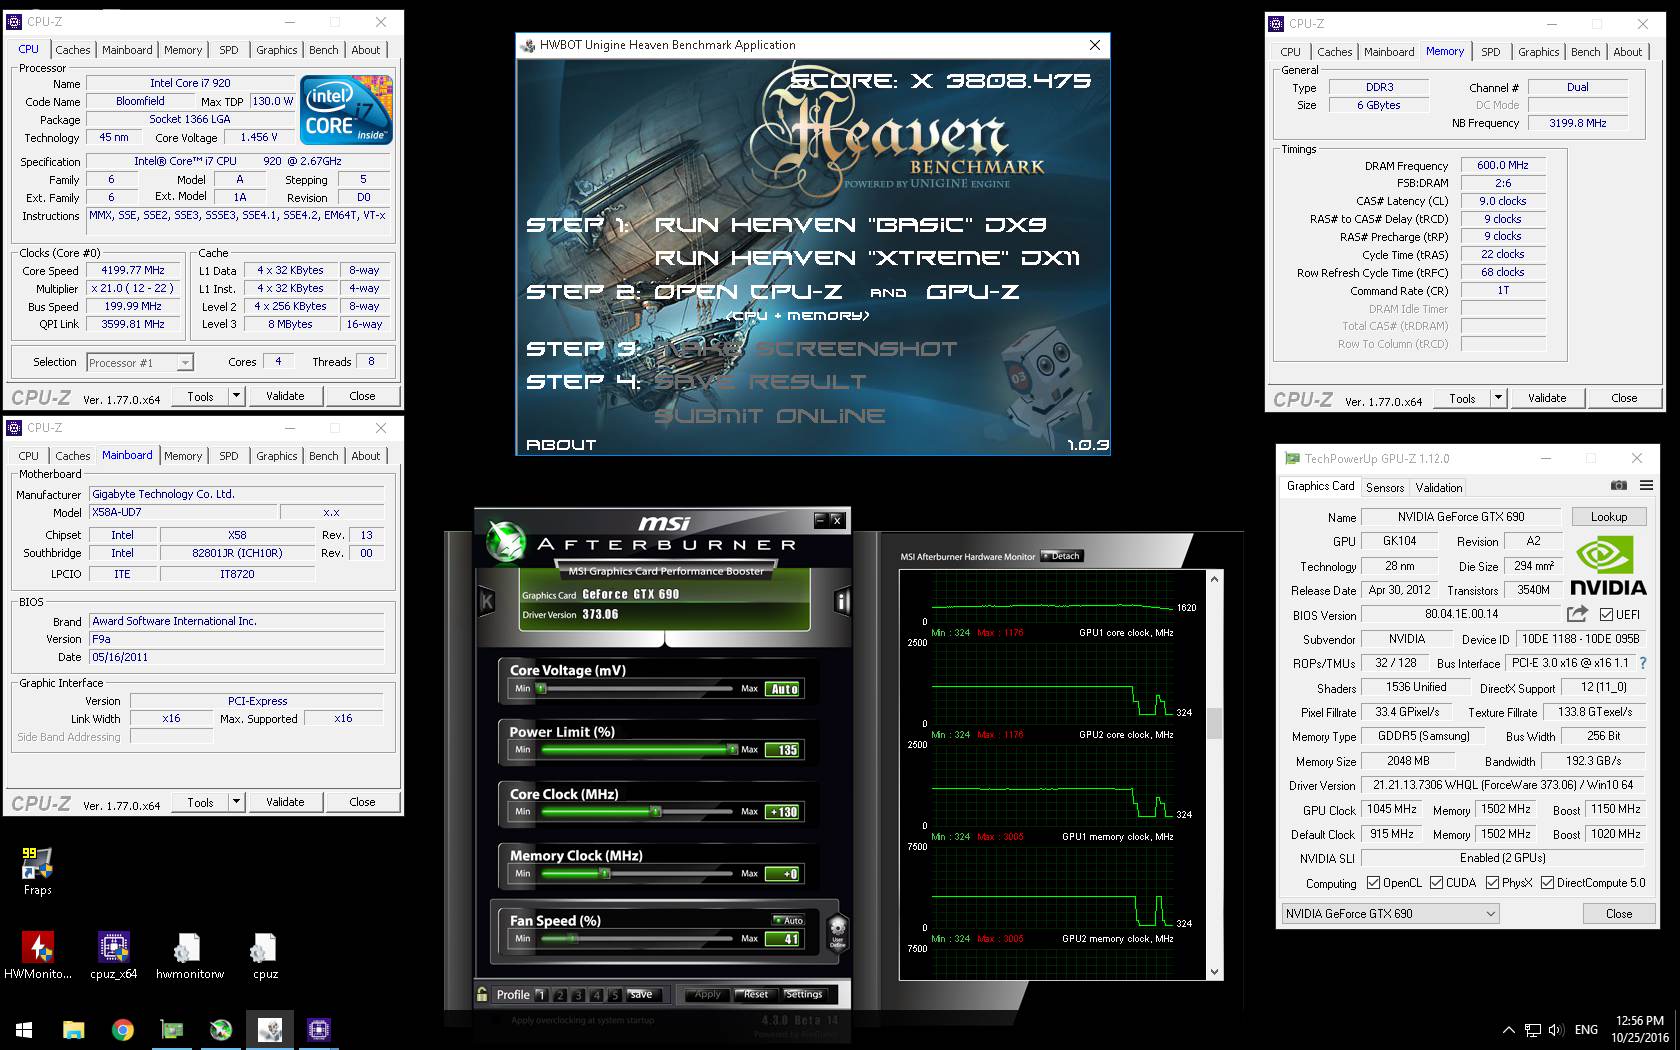Click the taskbar network icon
Screen dimensions: 1680x1050
[1532, 1029]
